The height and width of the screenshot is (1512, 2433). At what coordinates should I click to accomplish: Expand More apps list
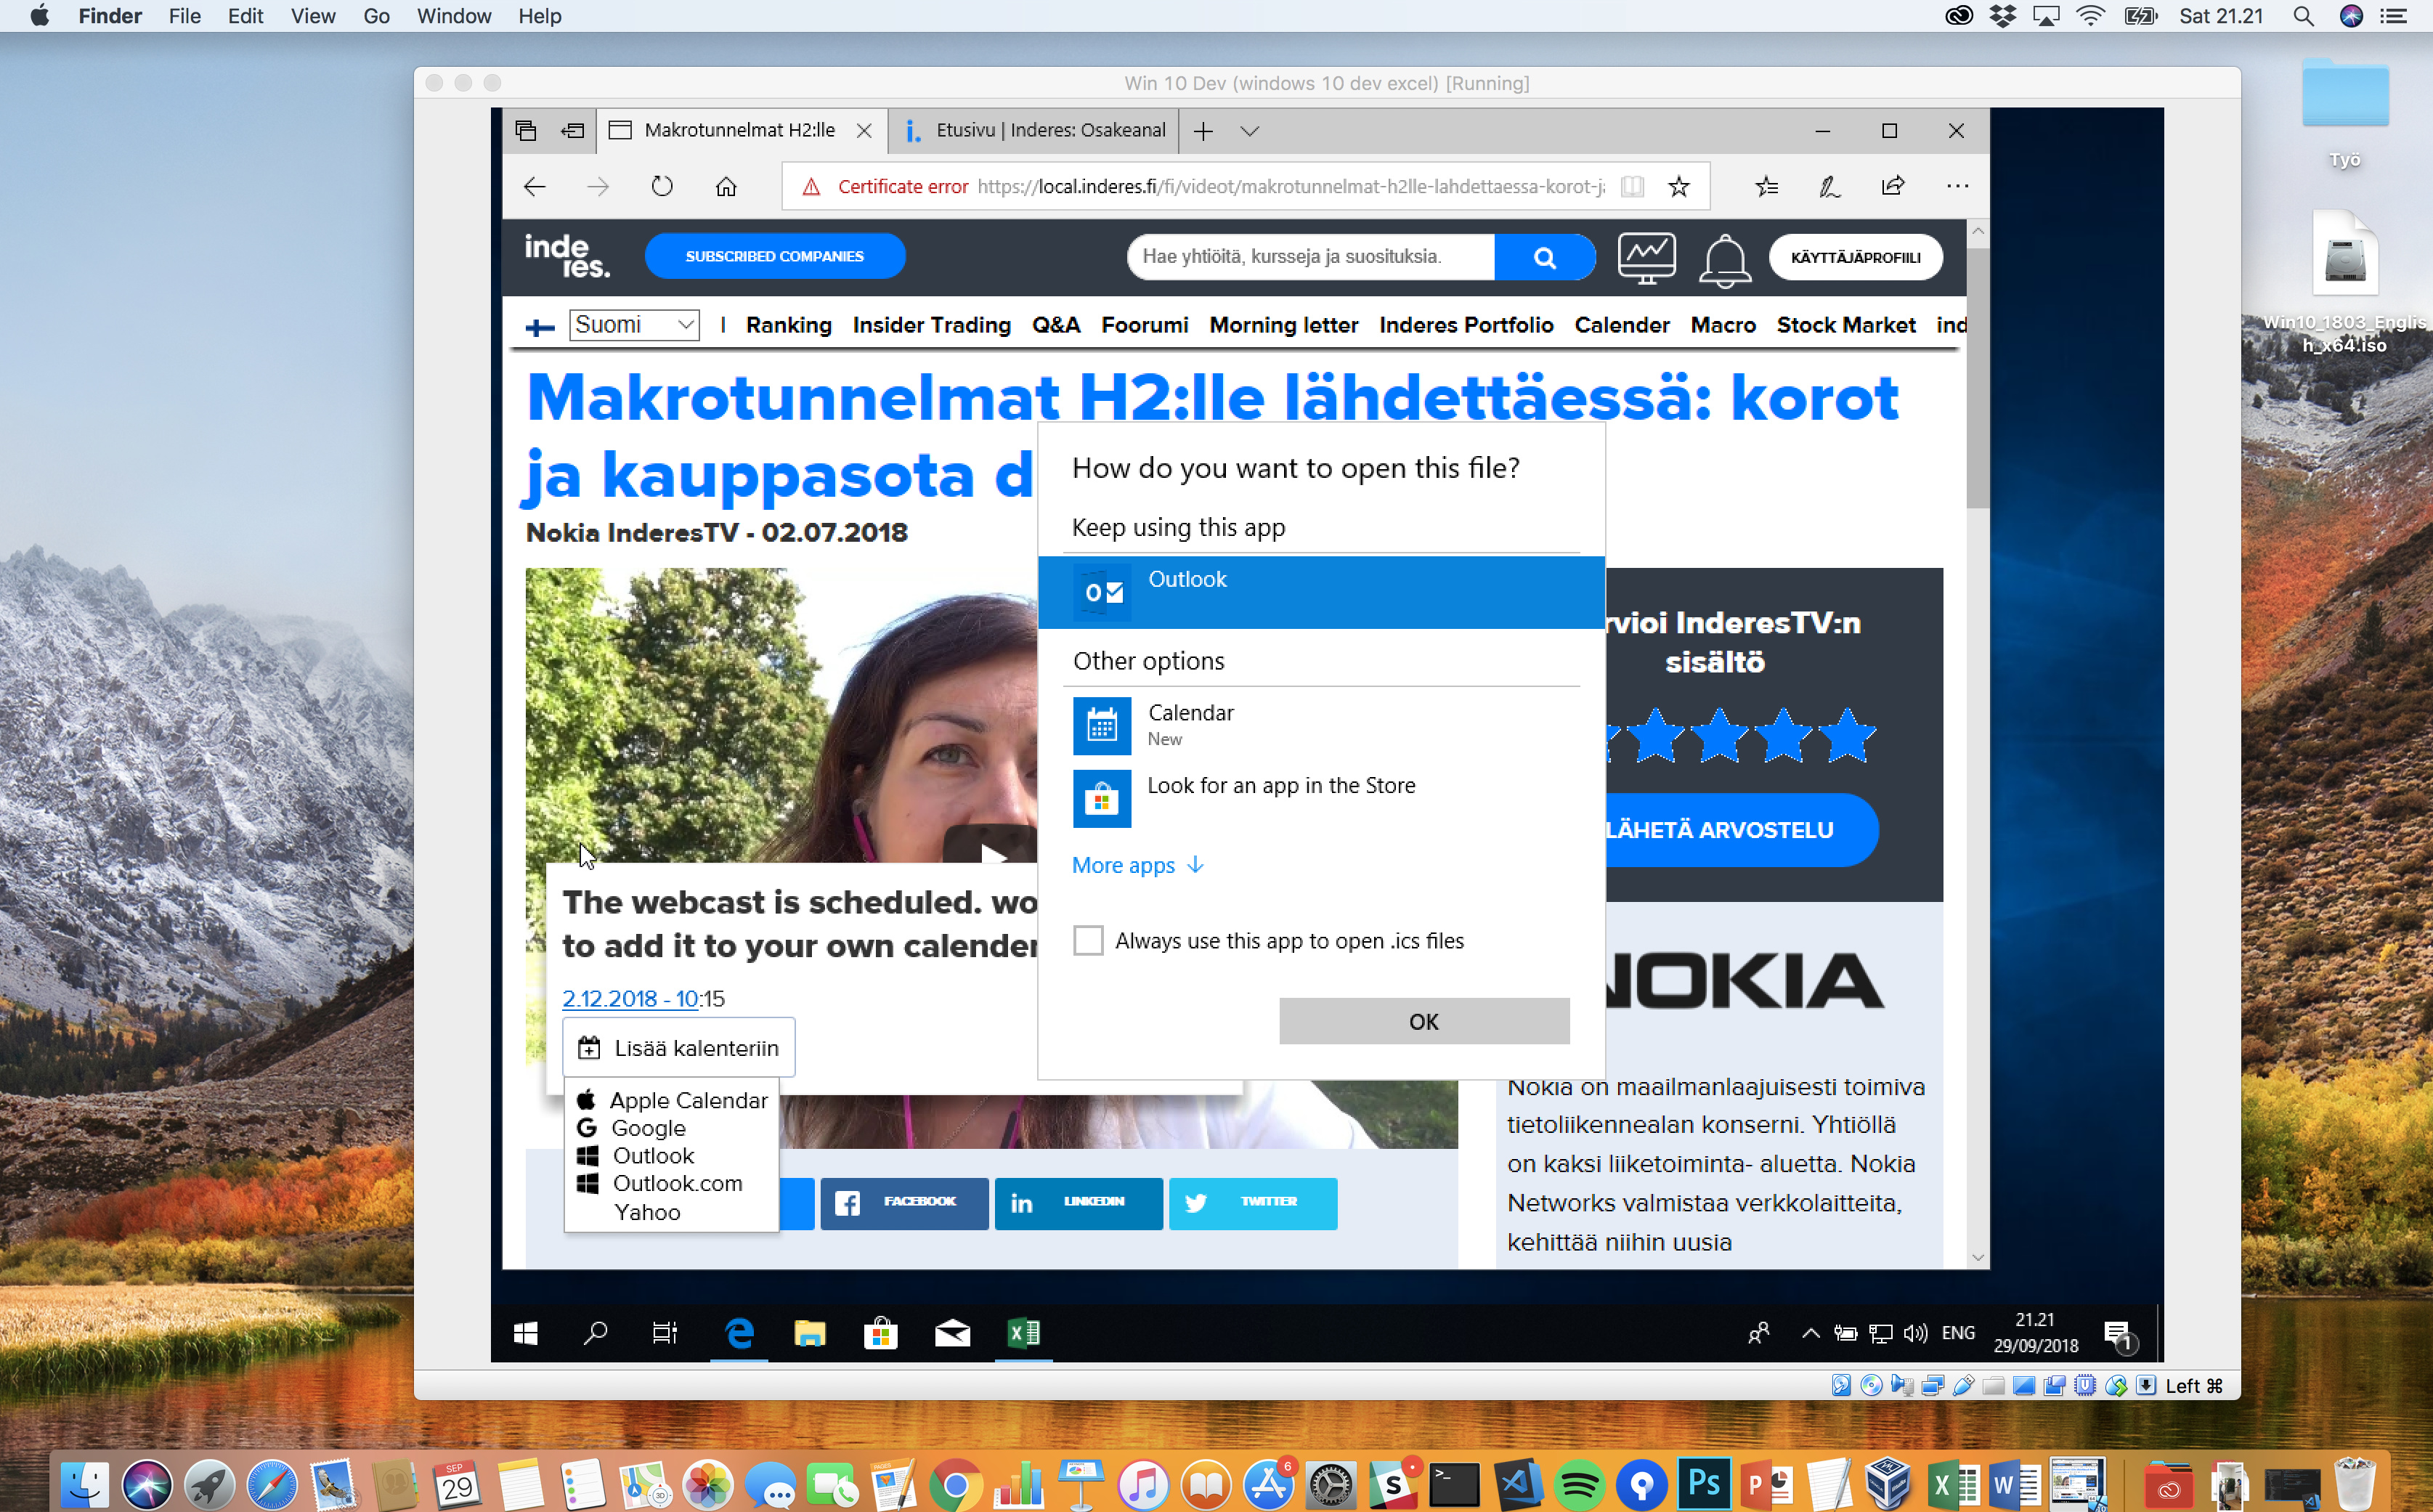coord(1137,865)
